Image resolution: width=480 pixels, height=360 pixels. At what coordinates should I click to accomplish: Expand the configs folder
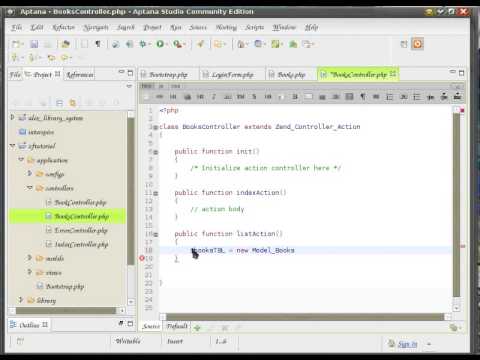29,174
